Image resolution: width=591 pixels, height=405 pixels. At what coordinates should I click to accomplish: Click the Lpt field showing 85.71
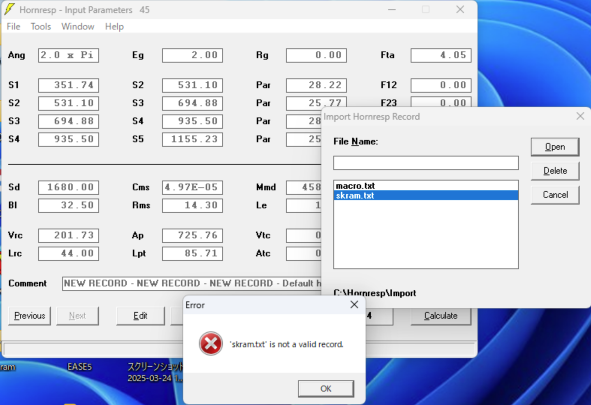192,254
